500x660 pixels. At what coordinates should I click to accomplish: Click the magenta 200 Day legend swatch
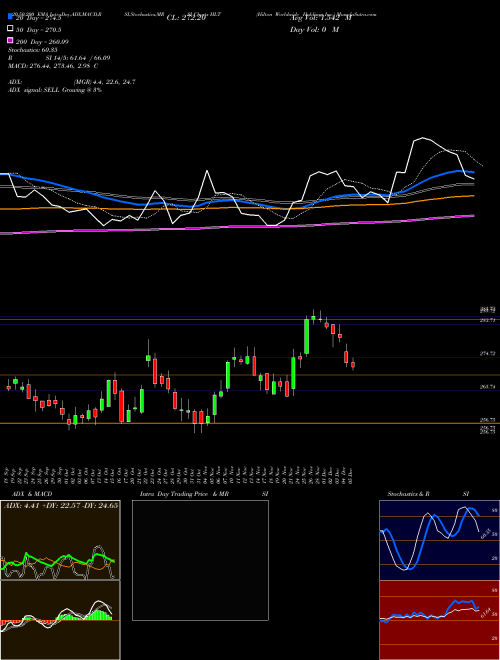pos(11,40)
